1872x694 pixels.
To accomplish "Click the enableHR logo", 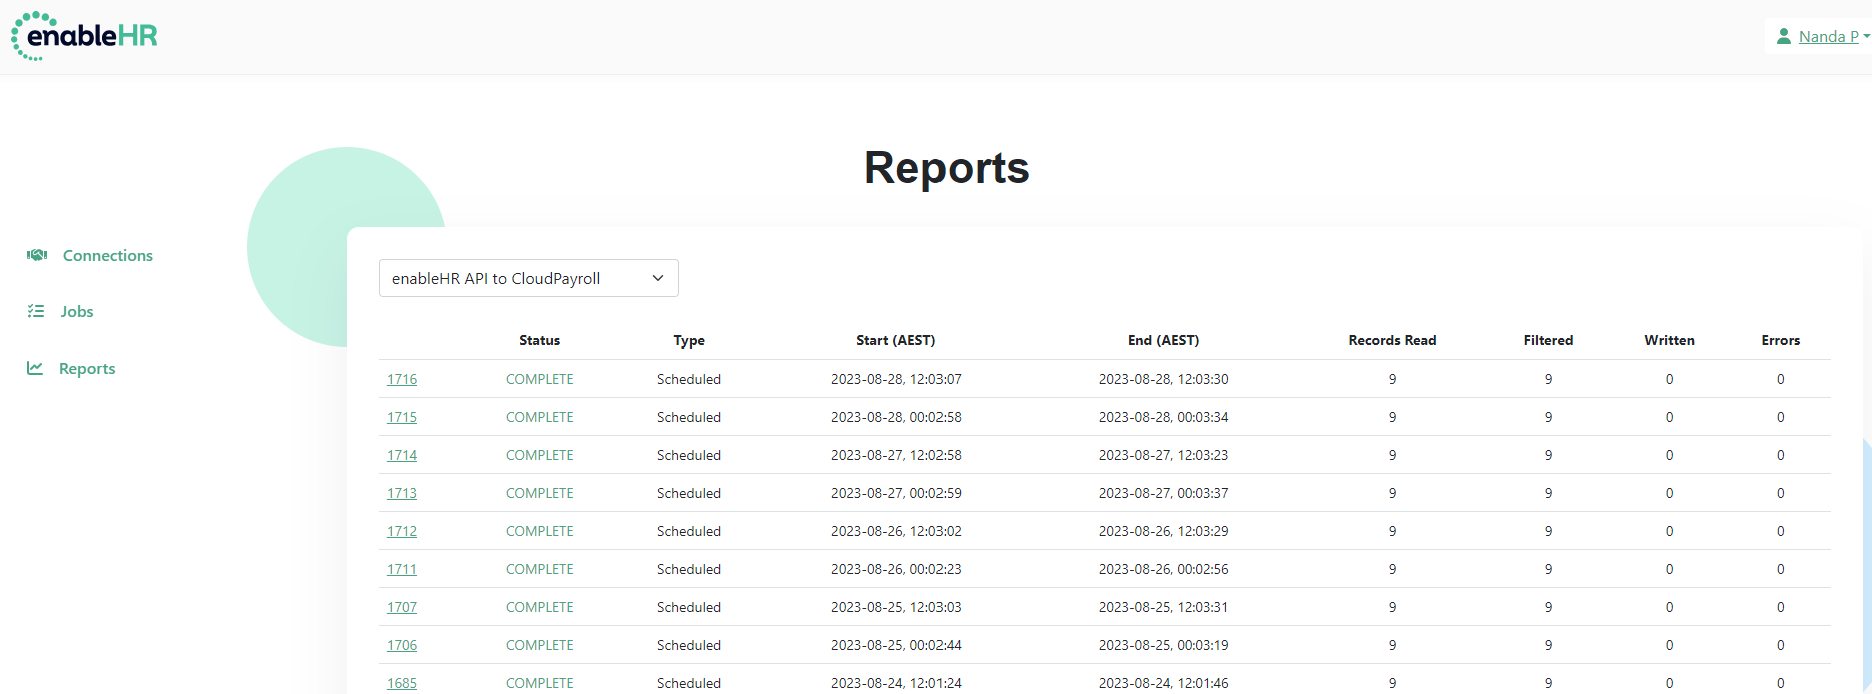I will click(84, 36).
